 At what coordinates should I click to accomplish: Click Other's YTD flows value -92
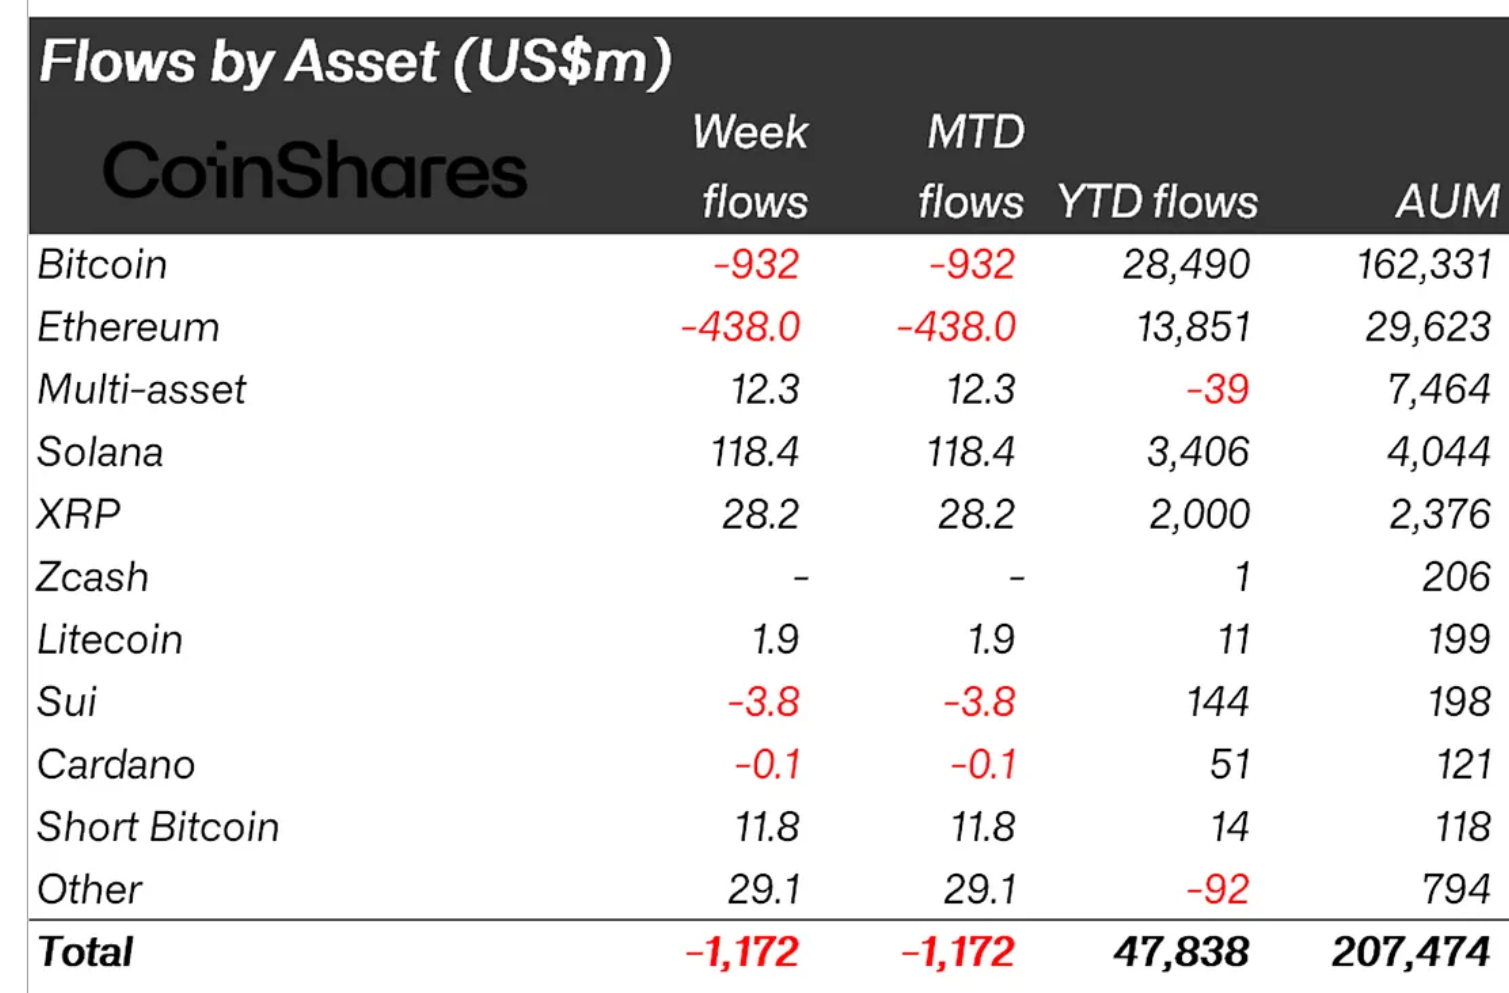1217,890
